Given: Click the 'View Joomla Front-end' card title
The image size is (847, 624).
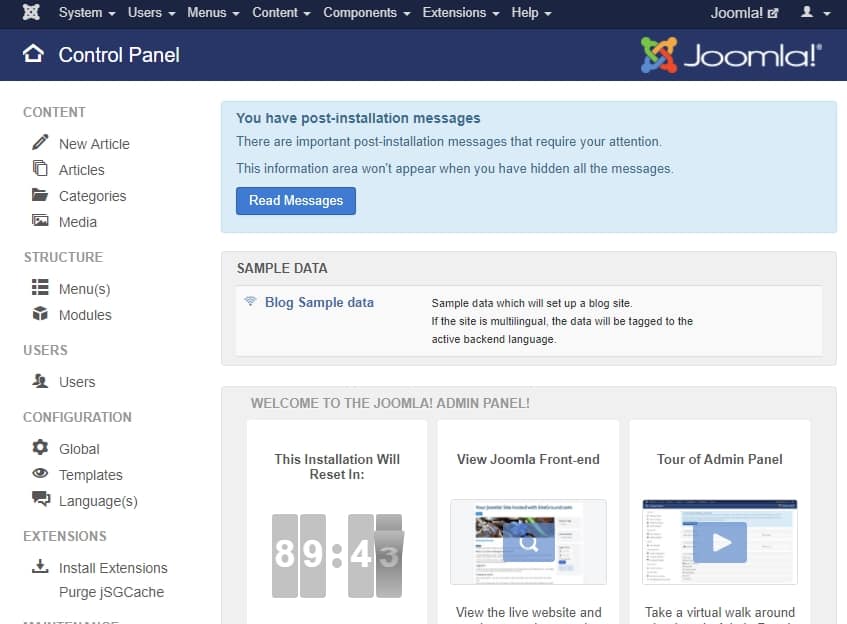Looking at the screenshot, I should pos(528,459).
